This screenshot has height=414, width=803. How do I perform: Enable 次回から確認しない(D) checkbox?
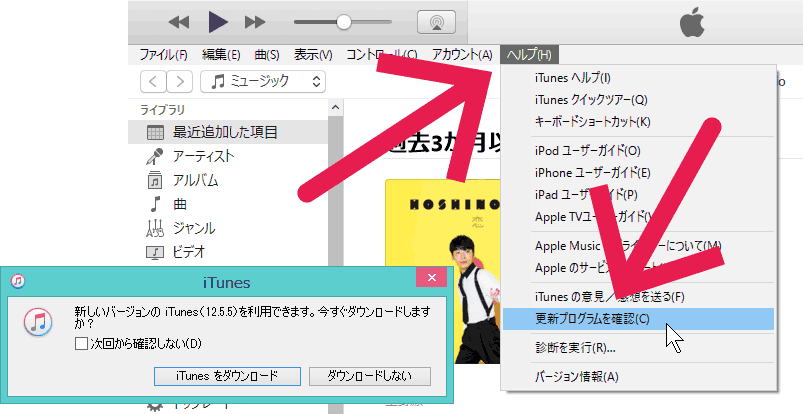point(81,343)
